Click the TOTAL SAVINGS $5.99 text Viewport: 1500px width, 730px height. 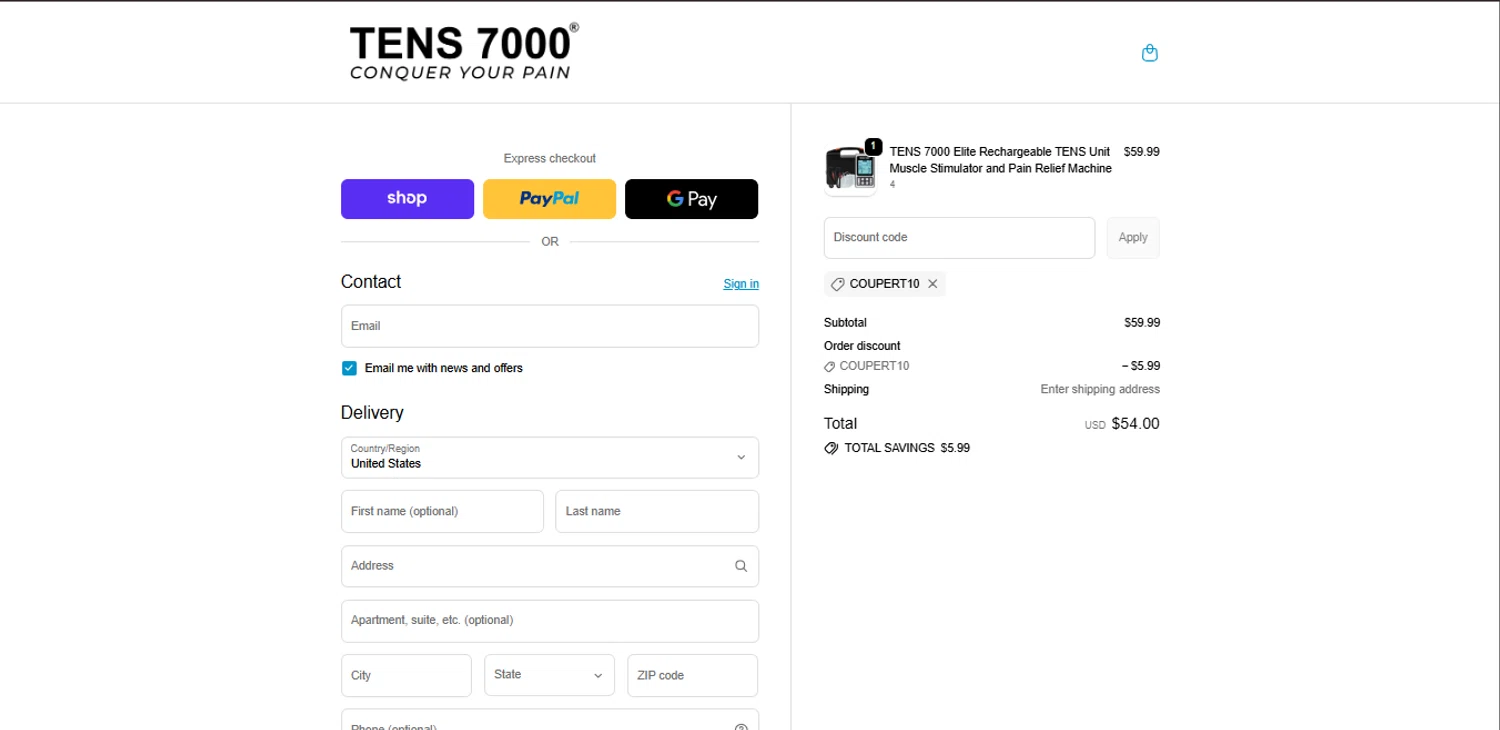907,448
